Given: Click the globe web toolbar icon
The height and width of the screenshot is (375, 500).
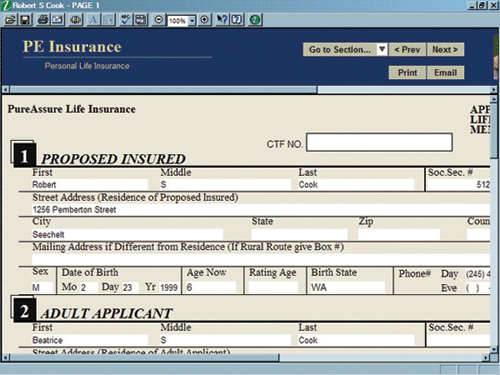Looking at the screenshot, I should coord(76,20).
